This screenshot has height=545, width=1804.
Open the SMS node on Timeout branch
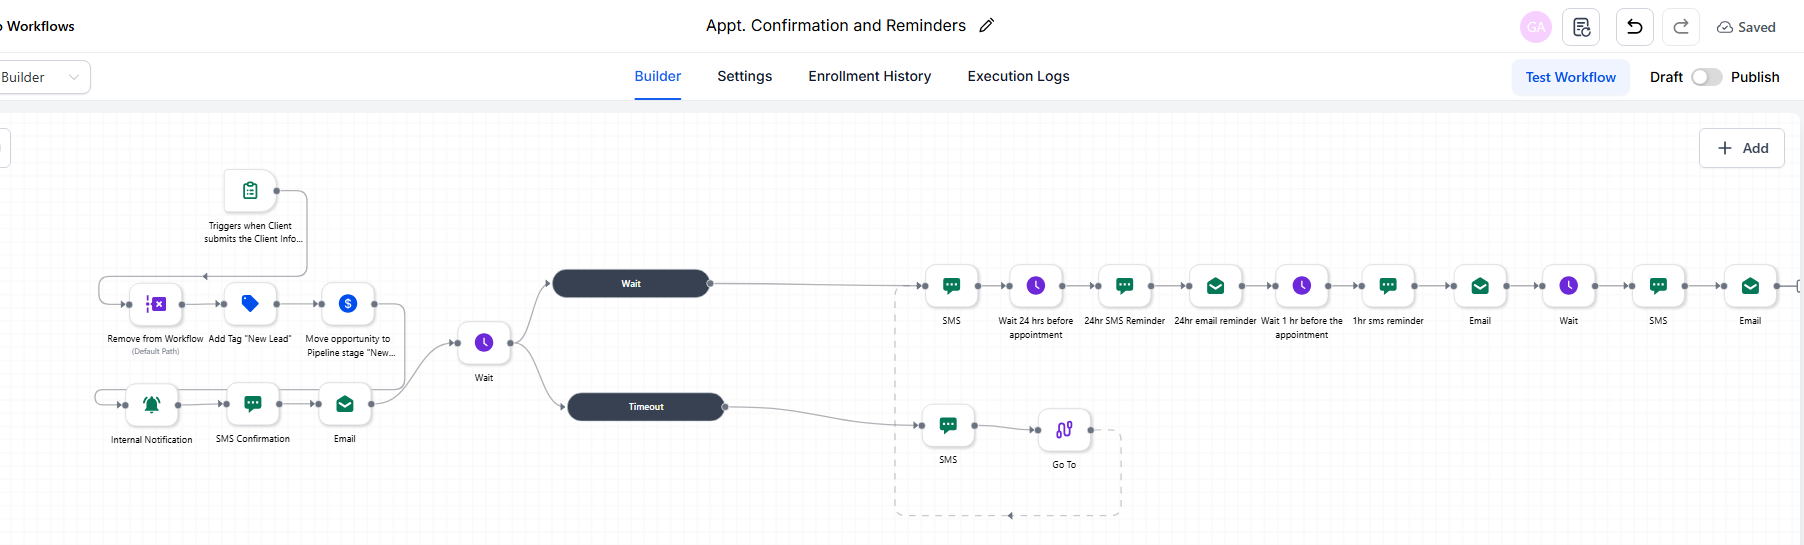tap(948, 425)
